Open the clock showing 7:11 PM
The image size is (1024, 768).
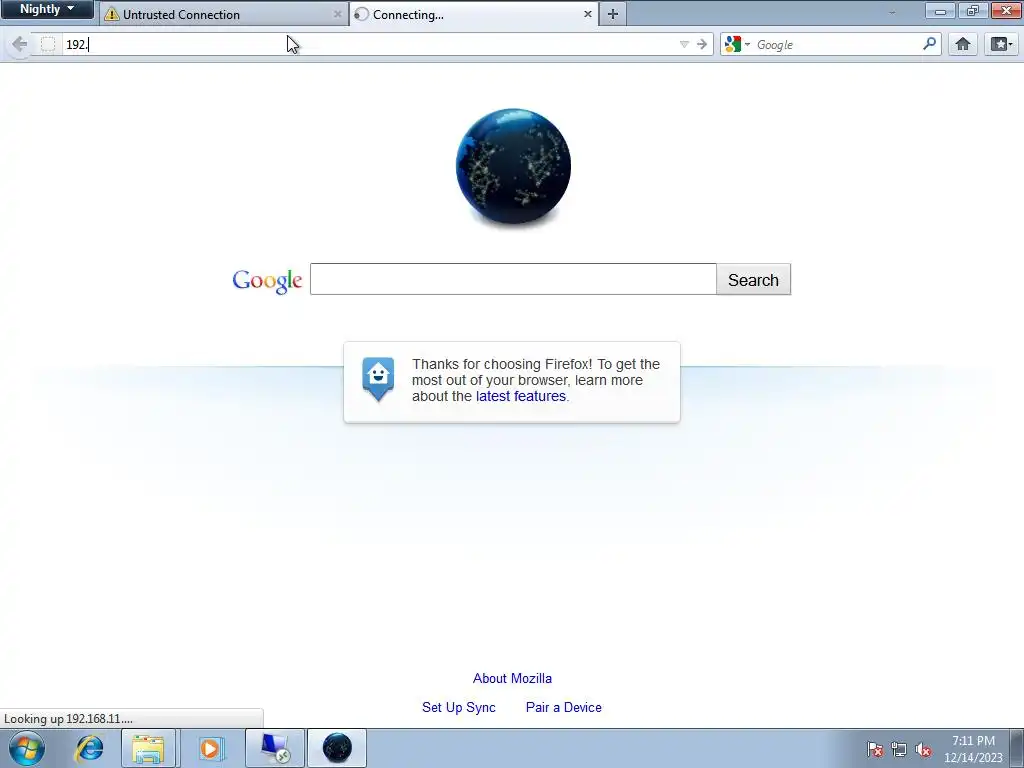(973, 749)
